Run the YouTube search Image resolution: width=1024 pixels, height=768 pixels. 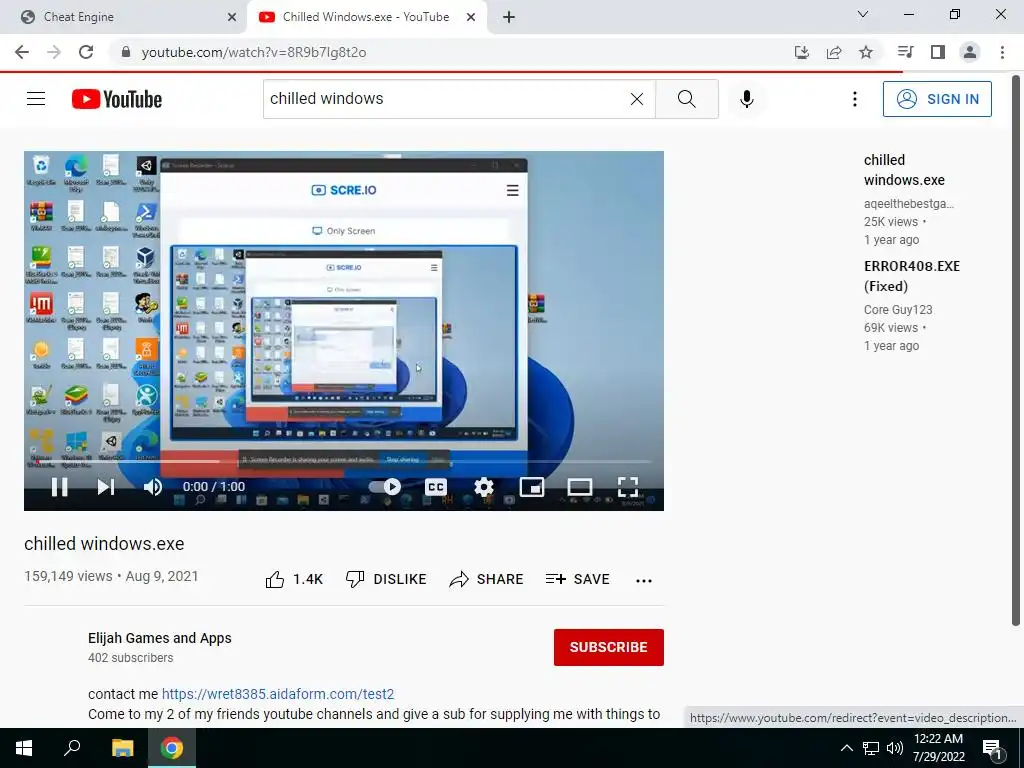(686, 99)
